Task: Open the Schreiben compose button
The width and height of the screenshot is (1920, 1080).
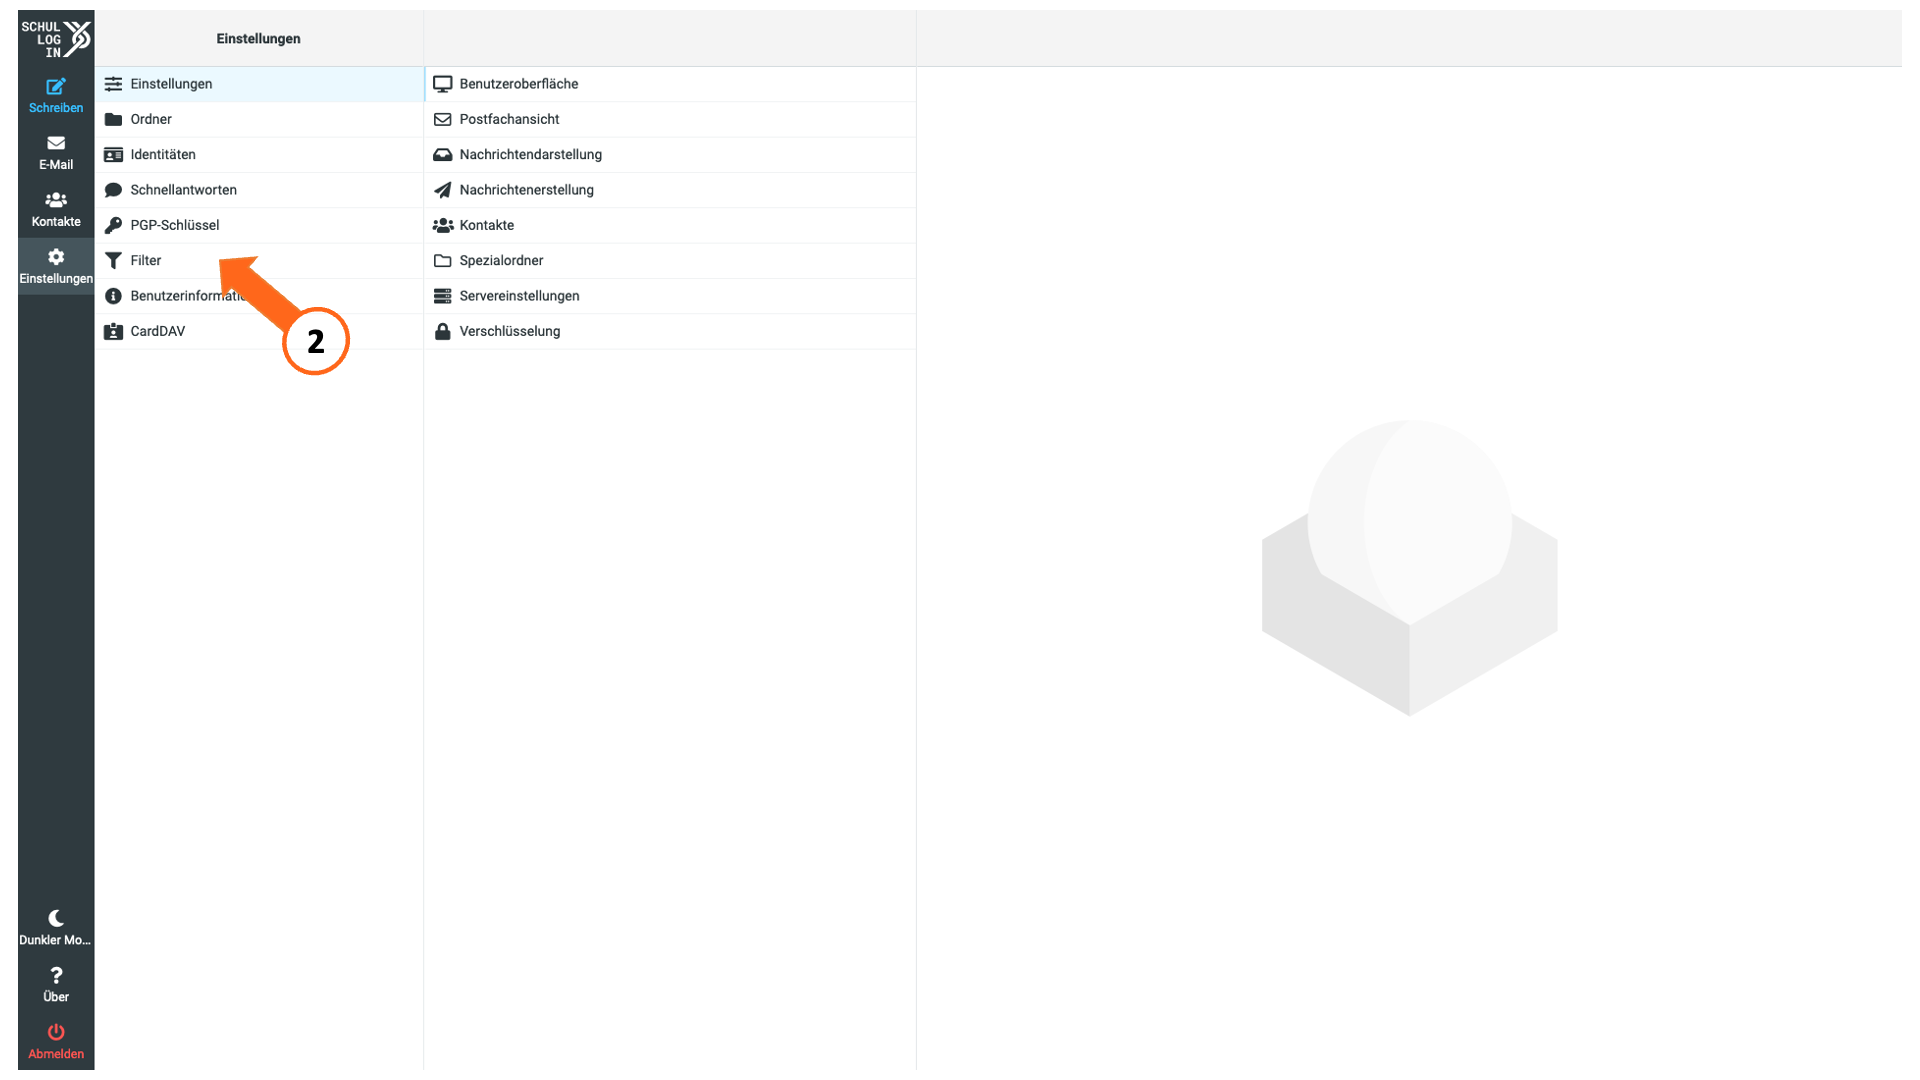Action: click(x=56, y=96)
